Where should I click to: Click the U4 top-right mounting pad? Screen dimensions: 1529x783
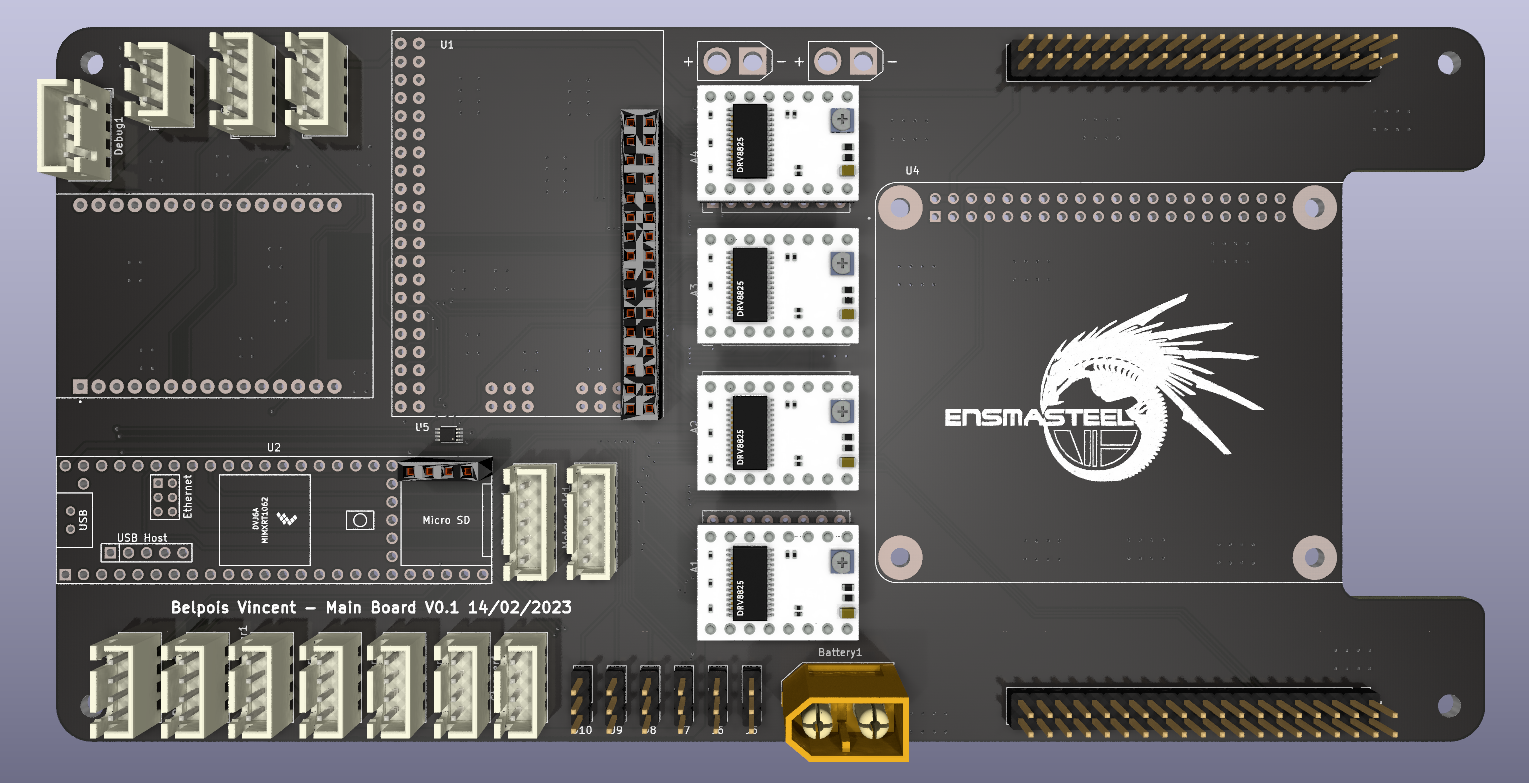pos(1314,208)
